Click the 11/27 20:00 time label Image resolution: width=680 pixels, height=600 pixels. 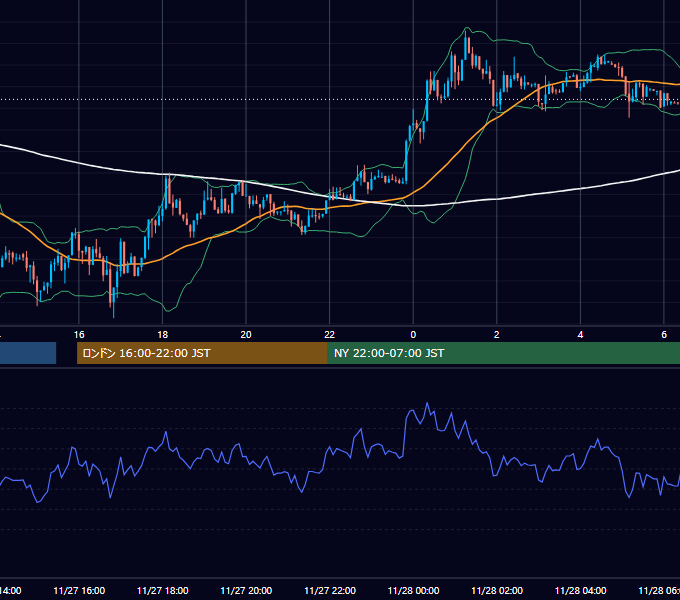[246, 590]
